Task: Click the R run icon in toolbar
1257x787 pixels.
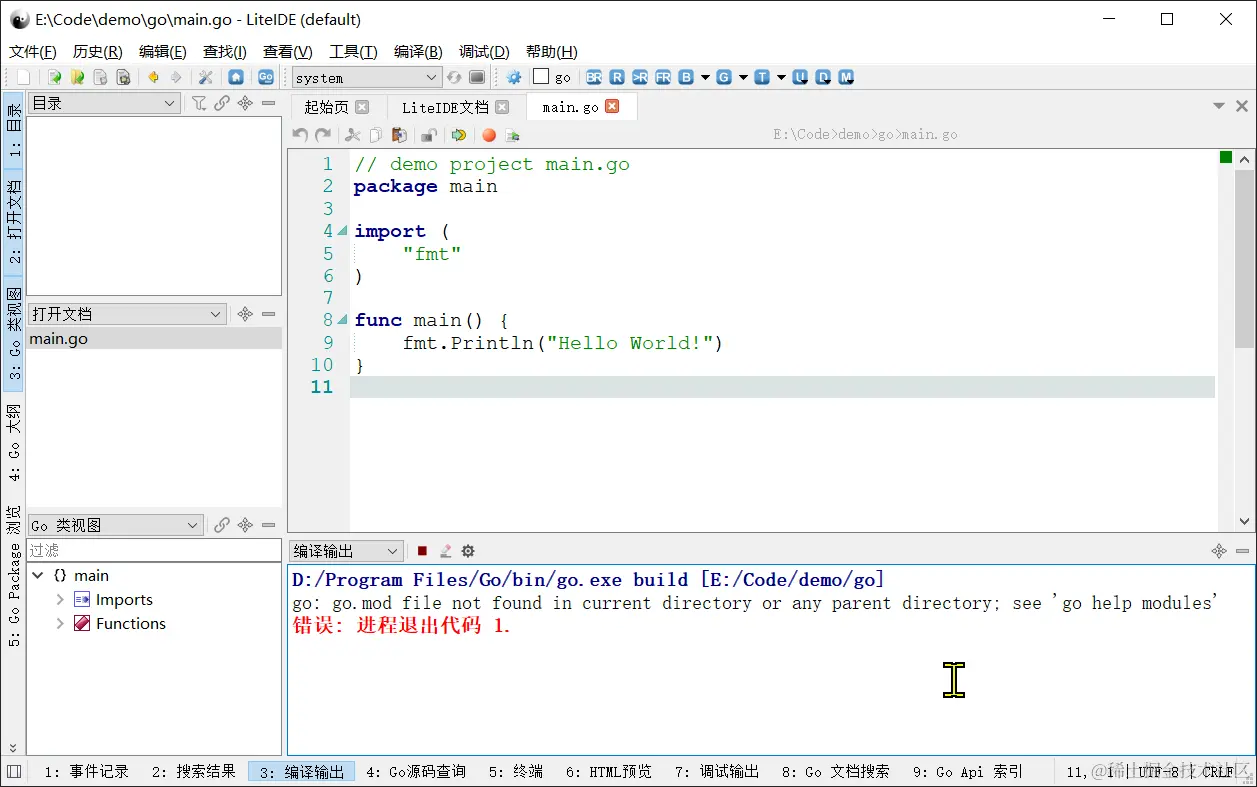Action: coord(617,77)
